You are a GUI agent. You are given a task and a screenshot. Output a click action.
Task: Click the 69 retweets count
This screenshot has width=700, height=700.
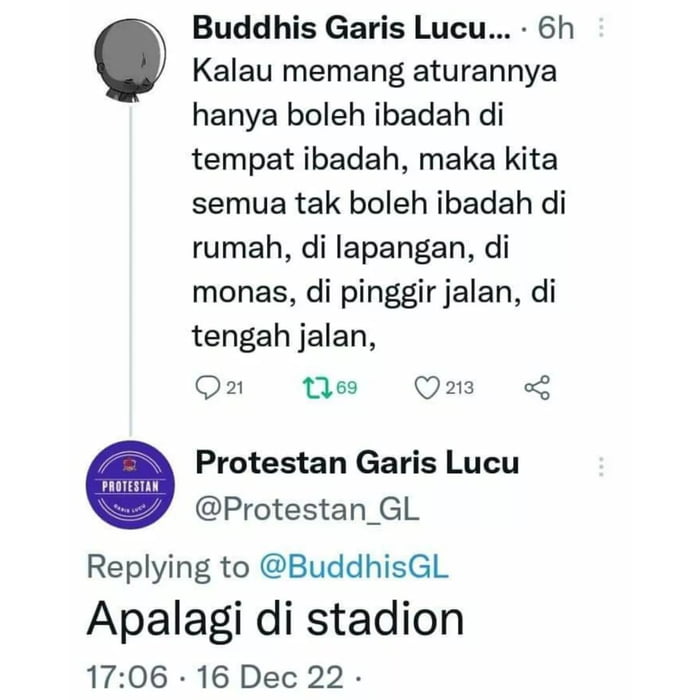pyautogui.click(x=346, y=388)
